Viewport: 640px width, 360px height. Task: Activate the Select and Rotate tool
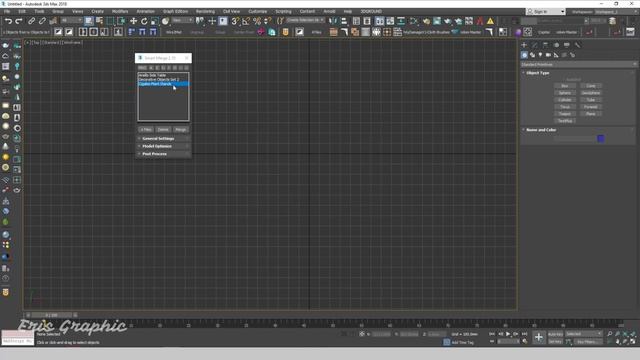144,21
